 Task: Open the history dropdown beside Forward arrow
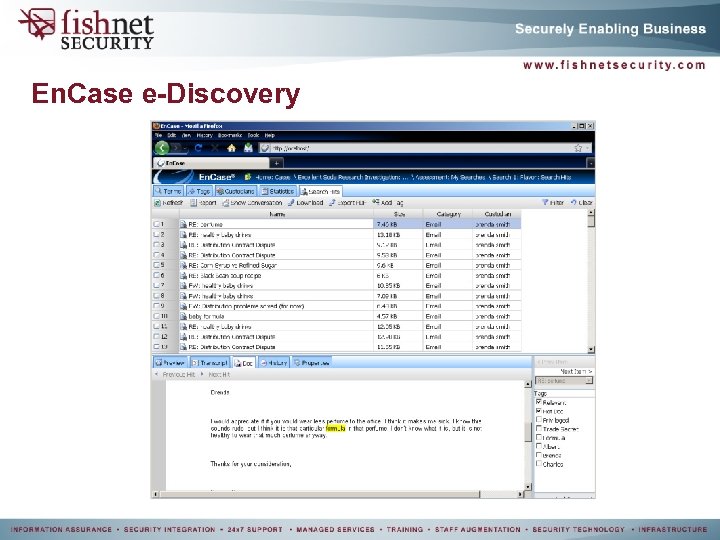pos(186,148)
